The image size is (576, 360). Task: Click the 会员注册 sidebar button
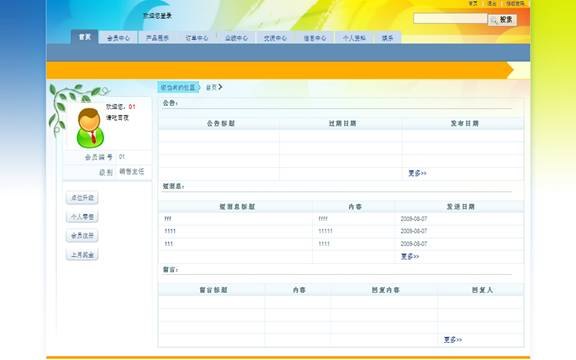pos(82,235)
